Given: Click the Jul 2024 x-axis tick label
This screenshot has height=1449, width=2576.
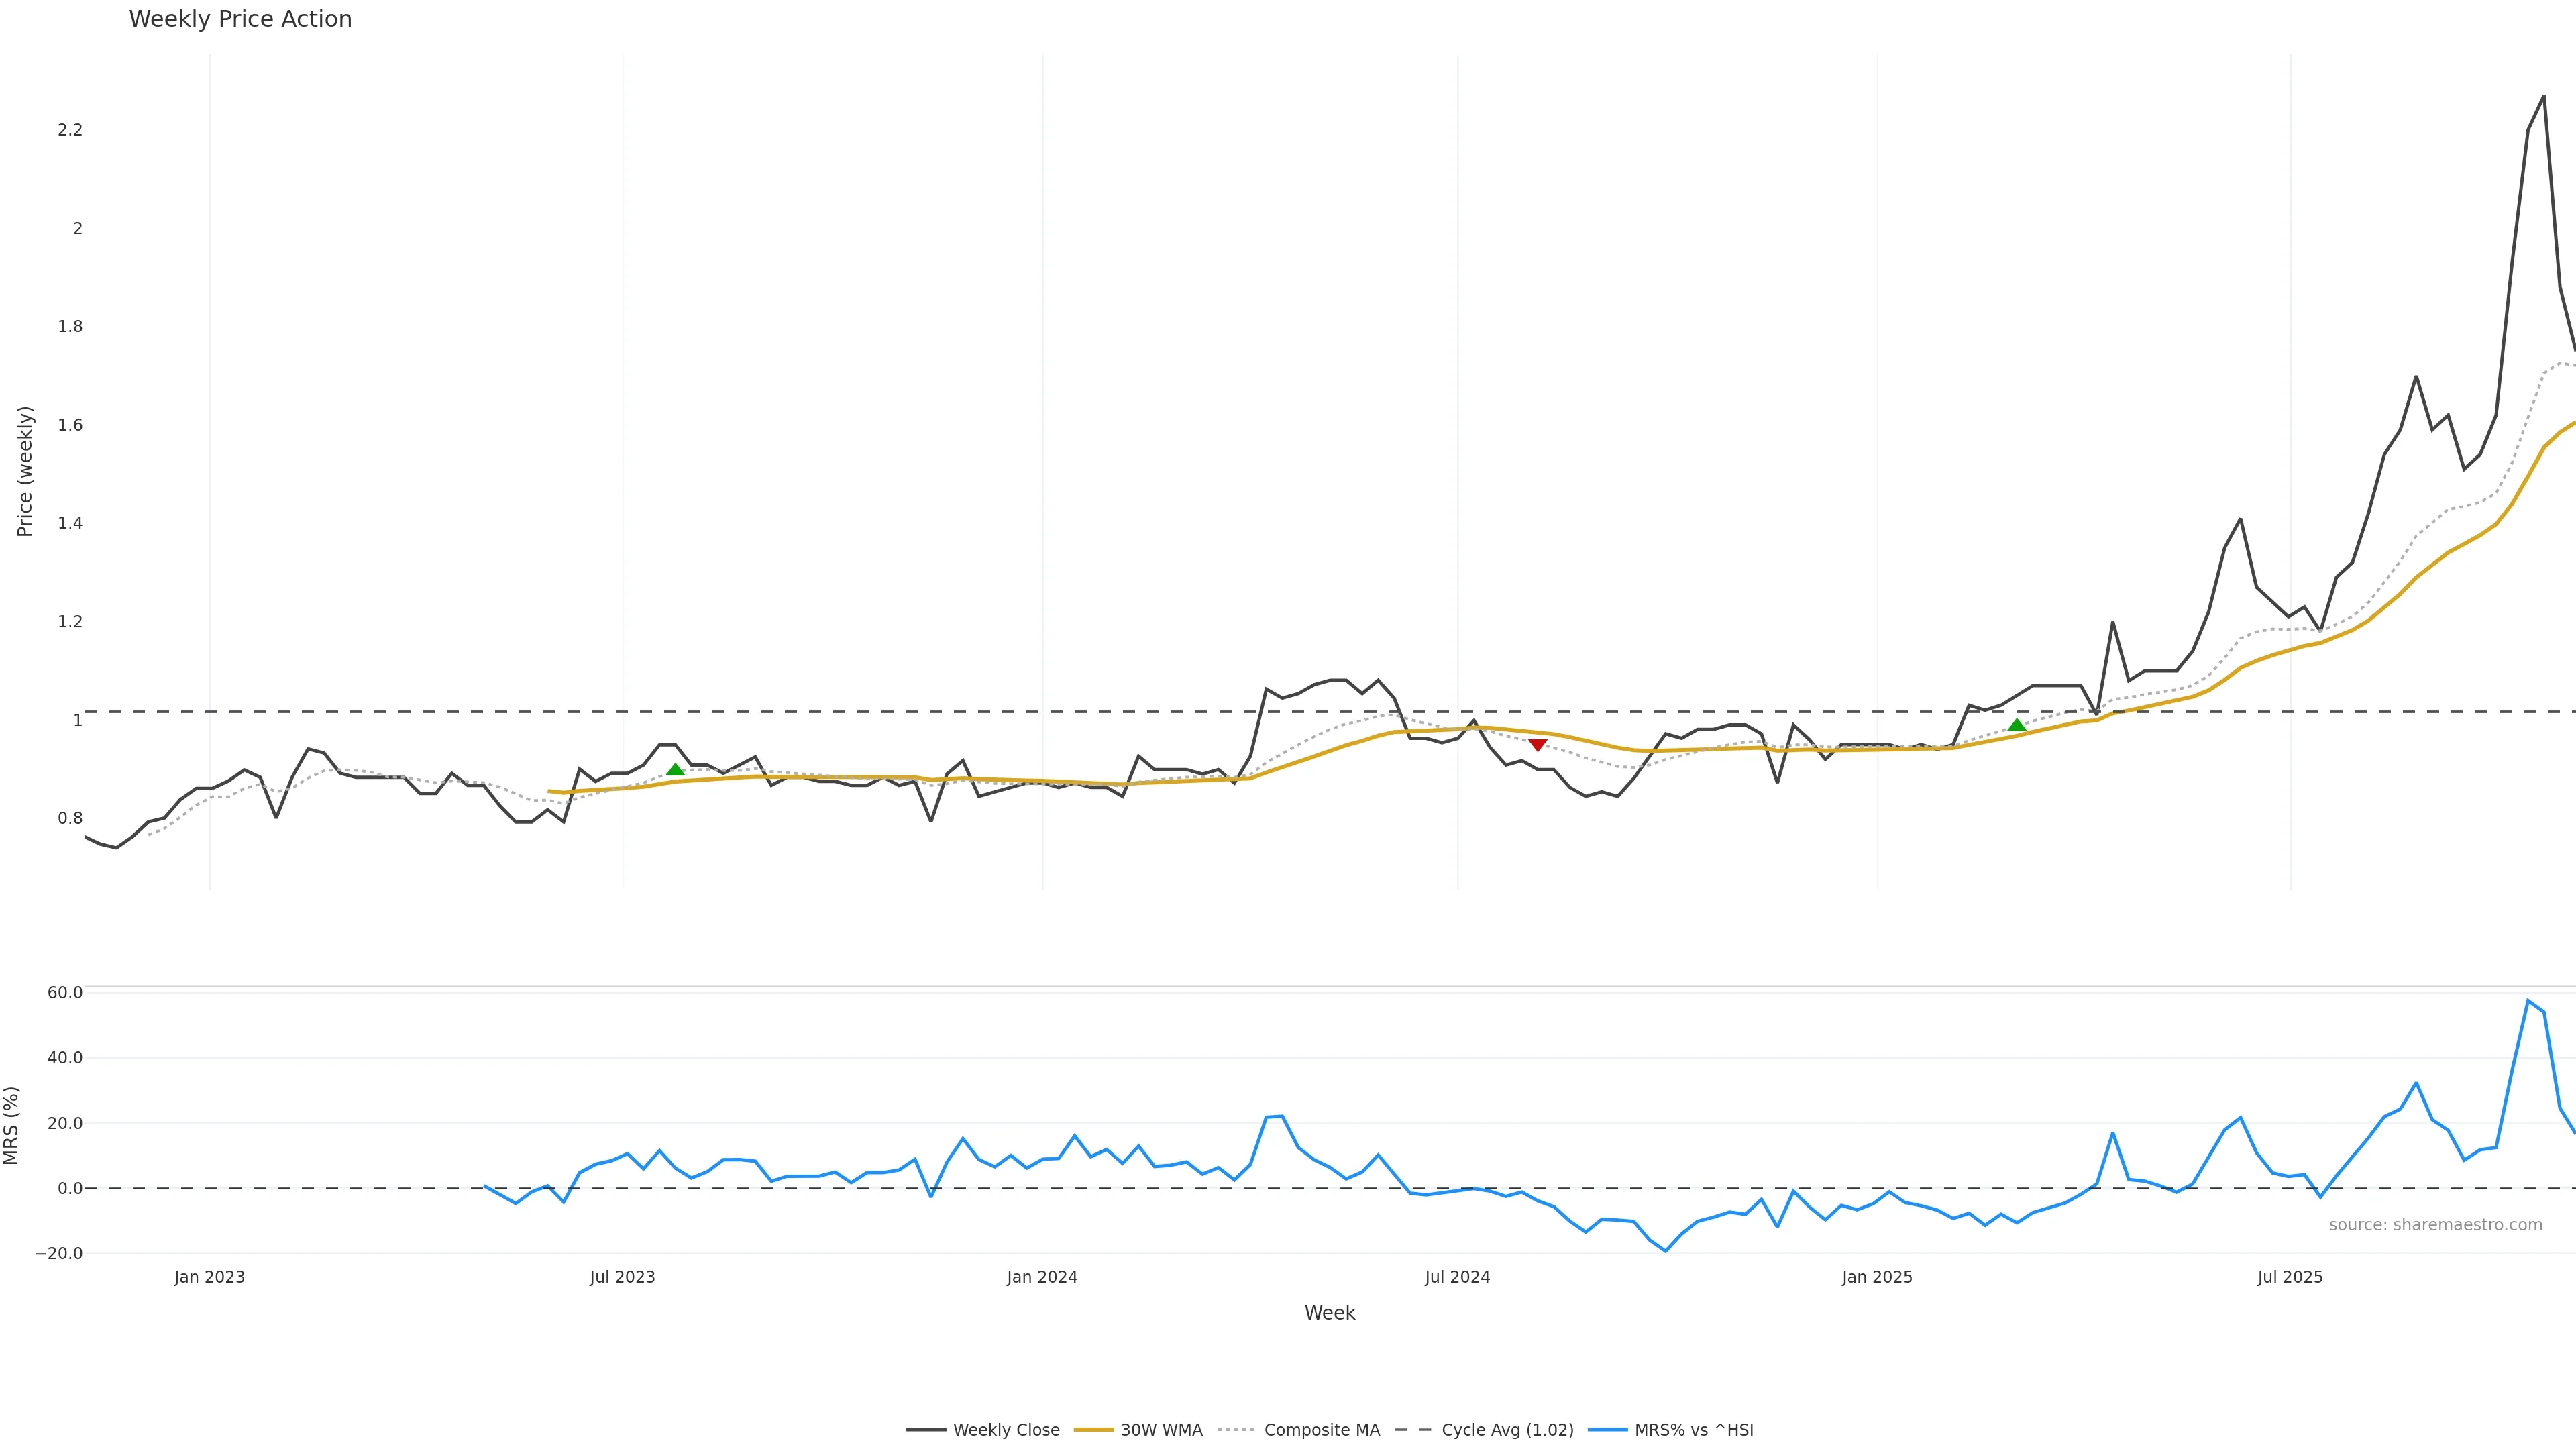Looking at the screenshot, I should (x=1457, y=1277).
